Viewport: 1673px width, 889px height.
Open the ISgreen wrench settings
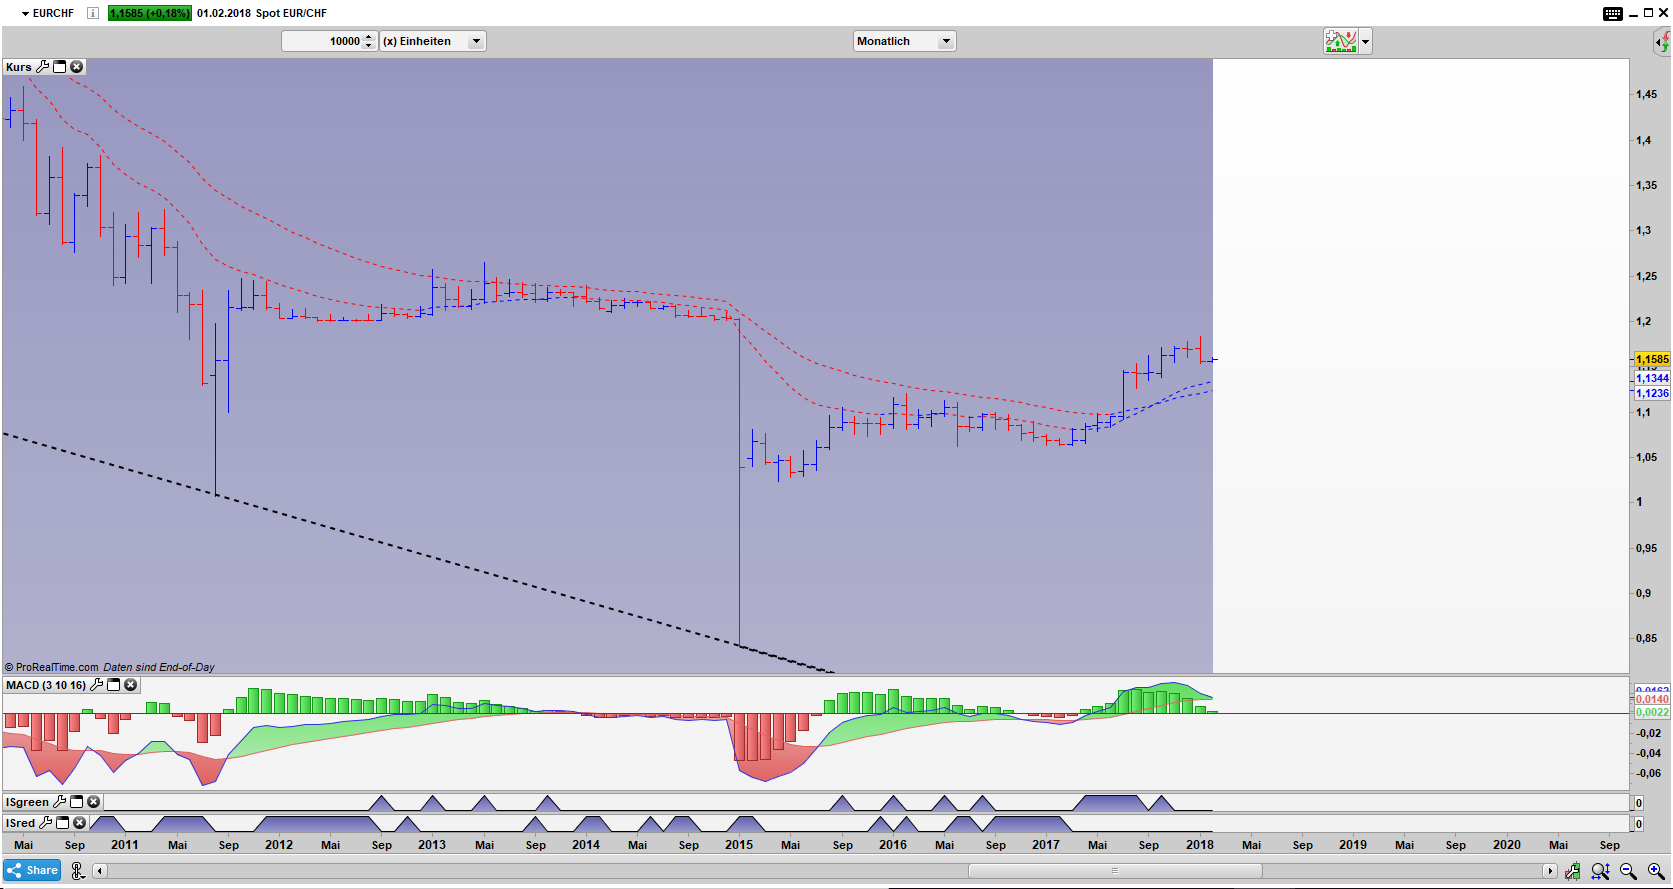point(59,802)
